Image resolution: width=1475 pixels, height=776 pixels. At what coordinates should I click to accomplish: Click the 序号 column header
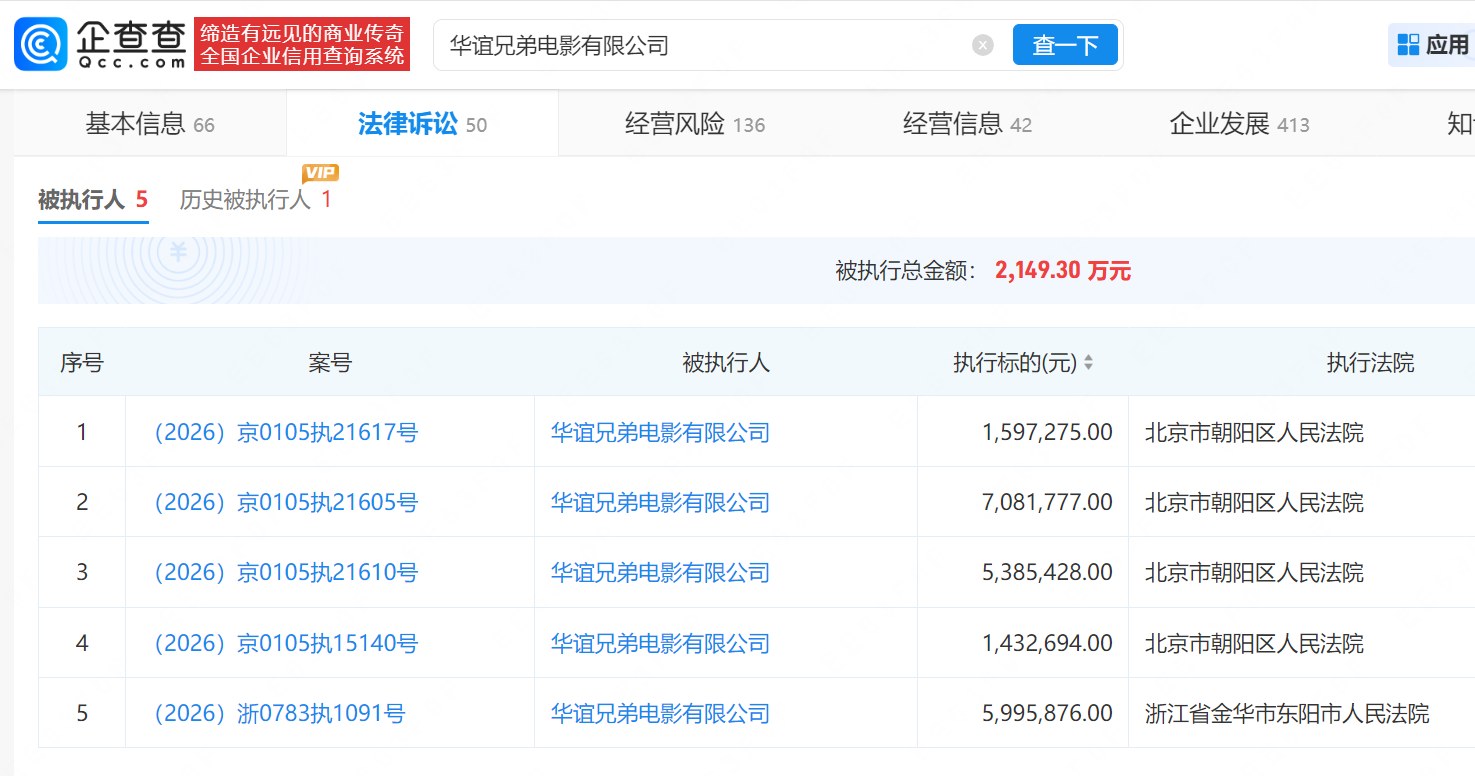click(82, 363)
